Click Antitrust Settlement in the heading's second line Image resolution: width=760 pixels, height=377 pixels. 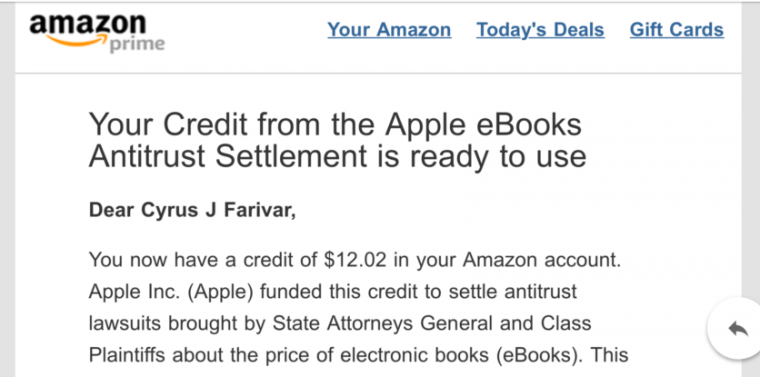[228, 156]
